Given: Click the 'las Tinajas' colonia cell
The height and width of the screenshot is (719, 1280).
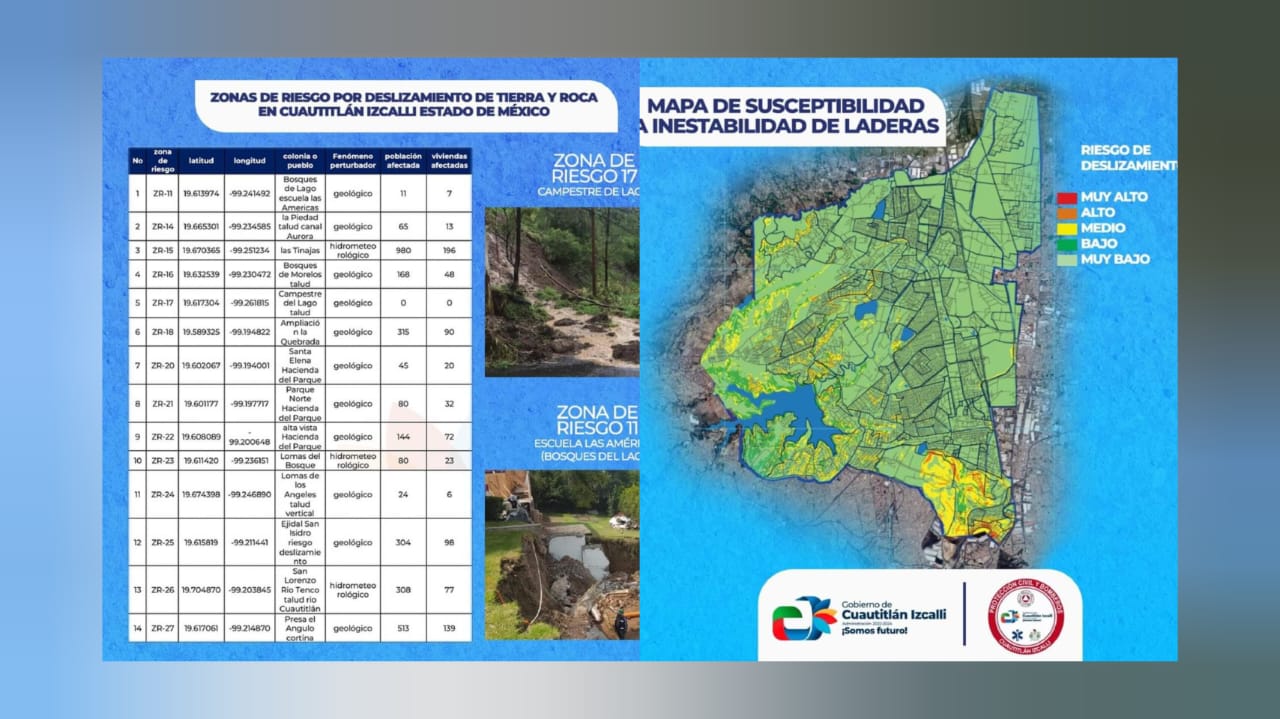Looking at the screenshot, I should click(x=301, y=250).
